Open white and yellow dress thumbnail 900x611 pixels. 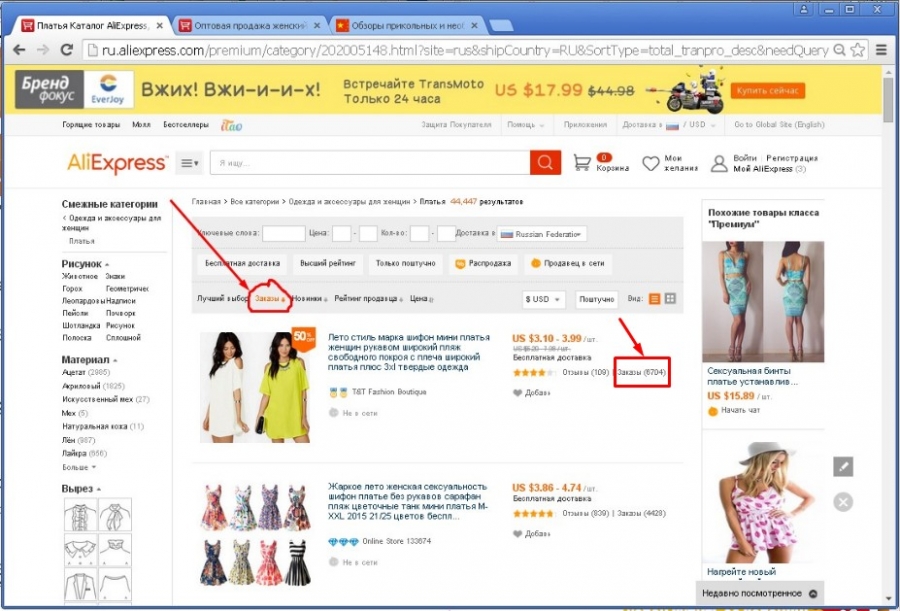tap(255, 387)
